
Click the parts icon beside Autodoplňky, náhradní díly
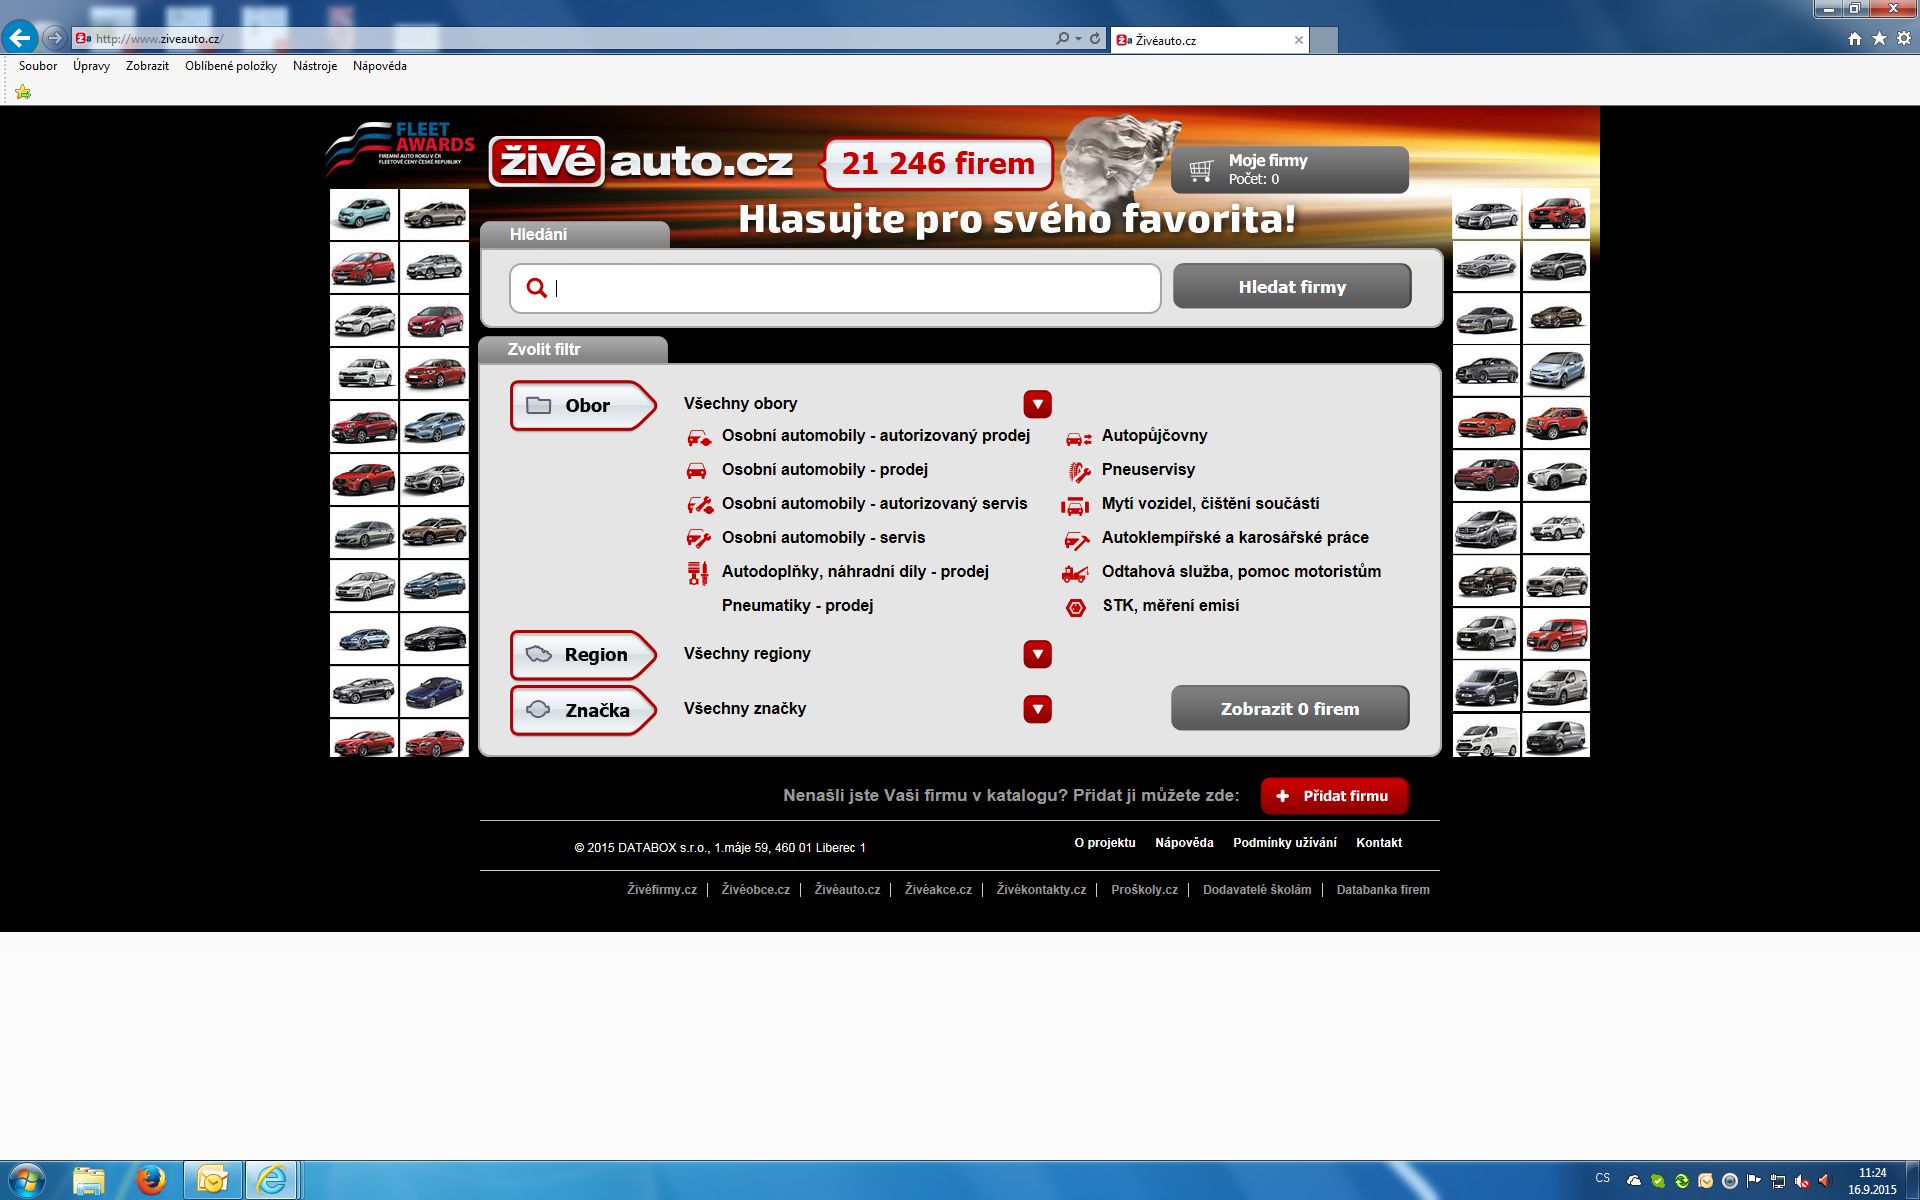pyautogui.click(x=697, y=573)
